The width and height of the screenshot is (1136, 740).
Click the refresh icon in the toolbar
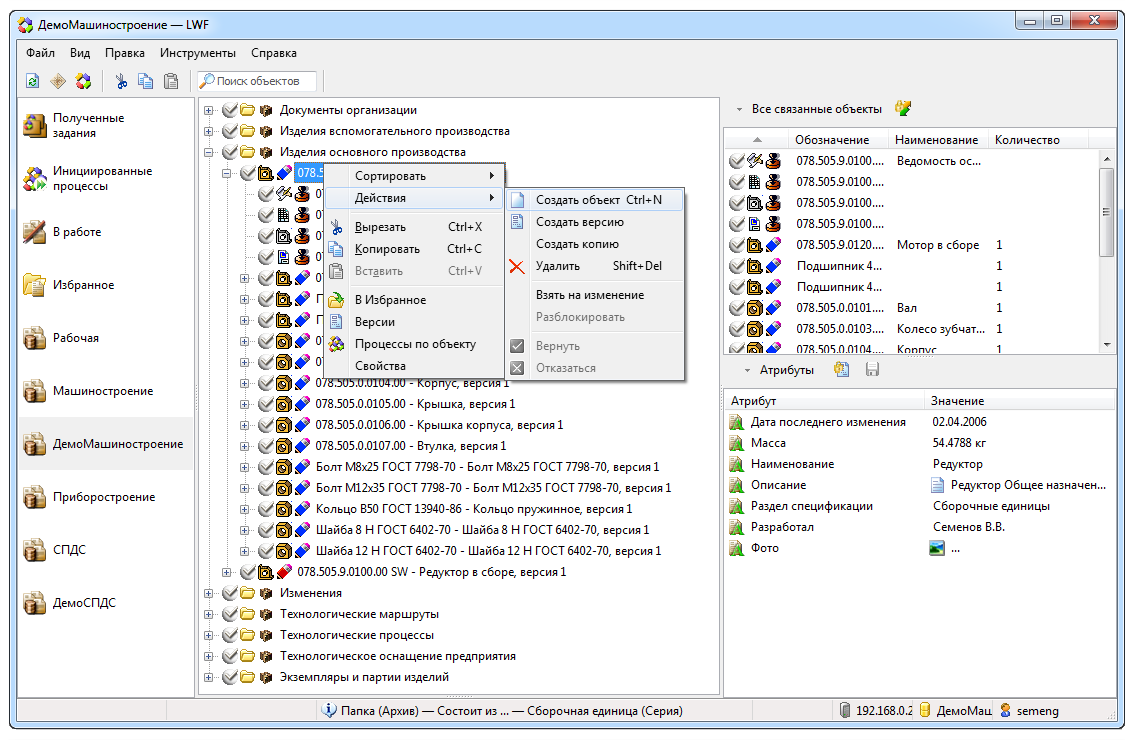click(x=32, y=81)
